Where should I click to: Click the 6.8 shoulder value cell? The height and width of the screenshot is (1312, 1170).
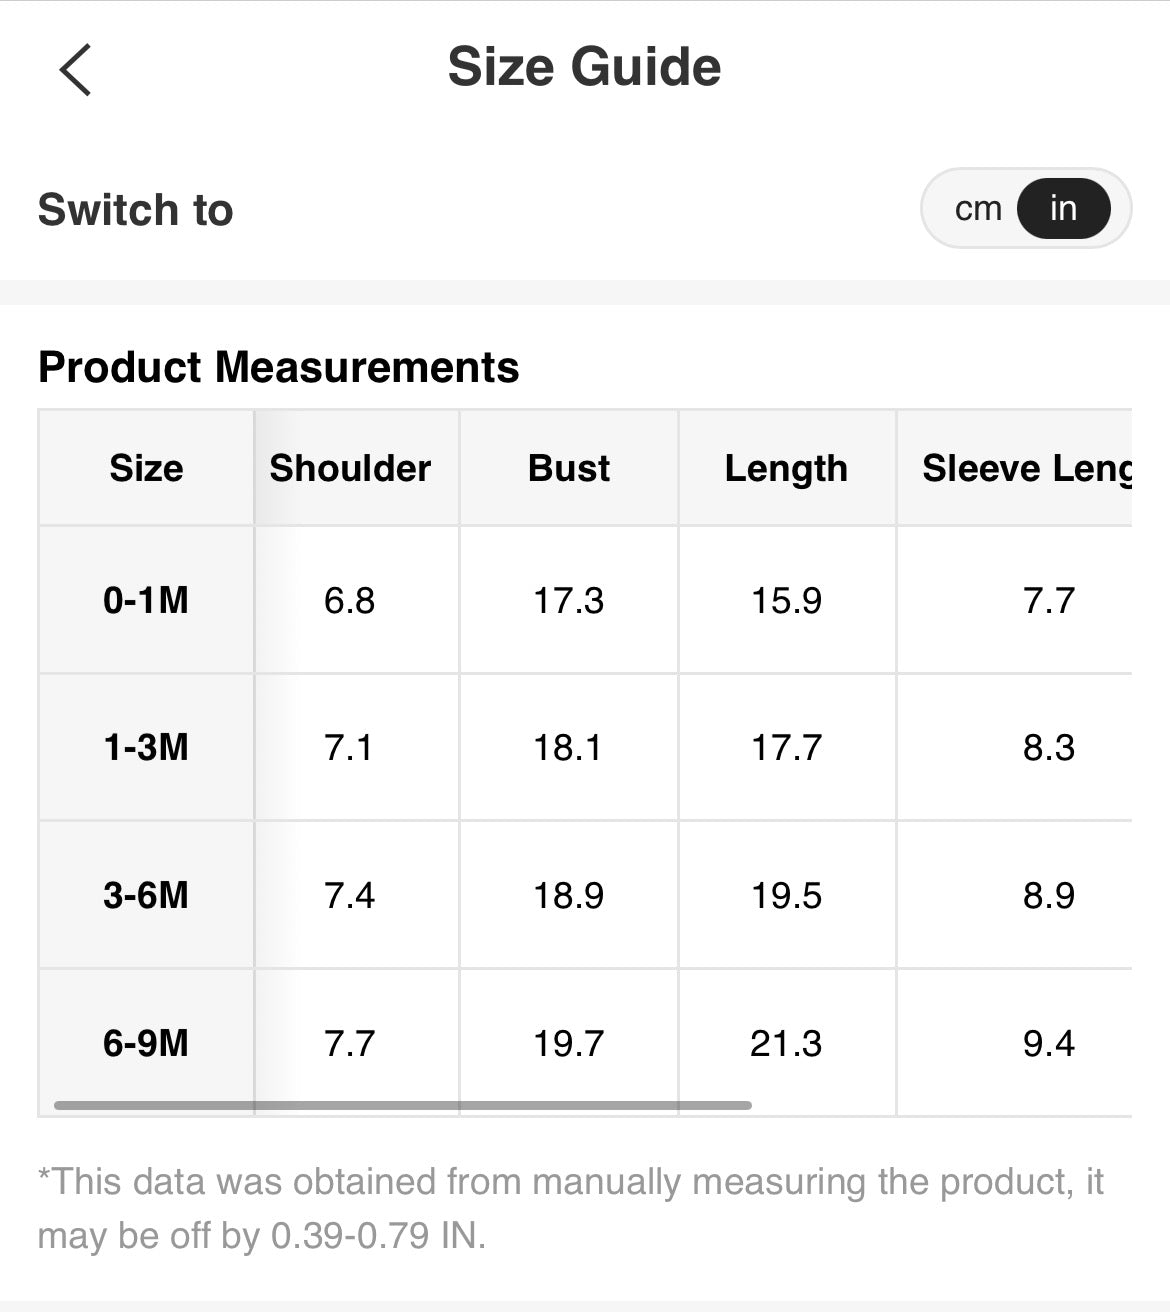click(x=349, y=600)
